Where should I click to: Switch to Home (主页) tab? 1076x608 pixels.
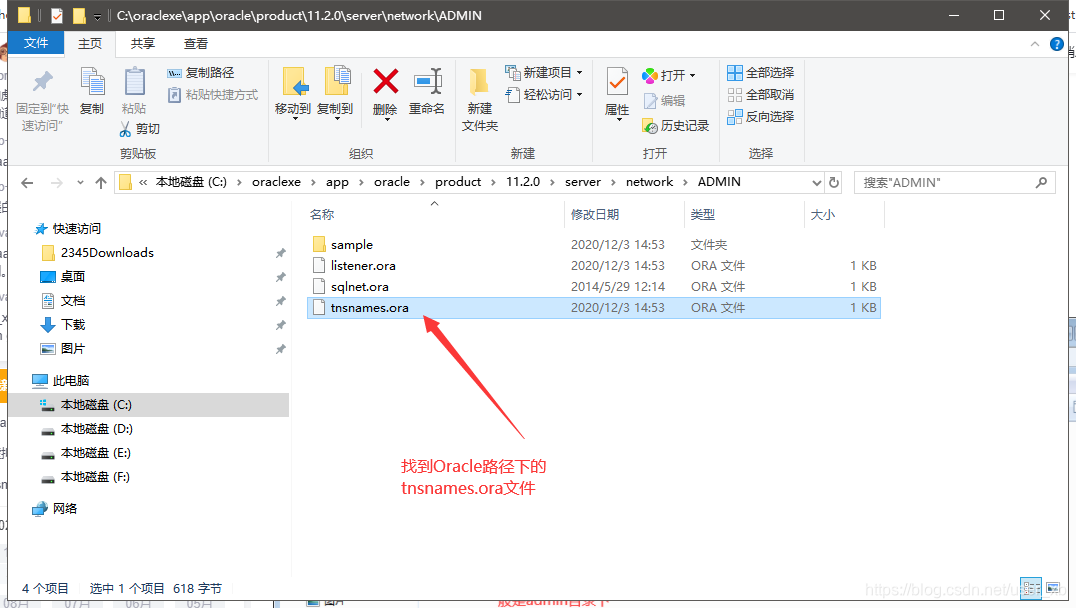tap(90, 44)
